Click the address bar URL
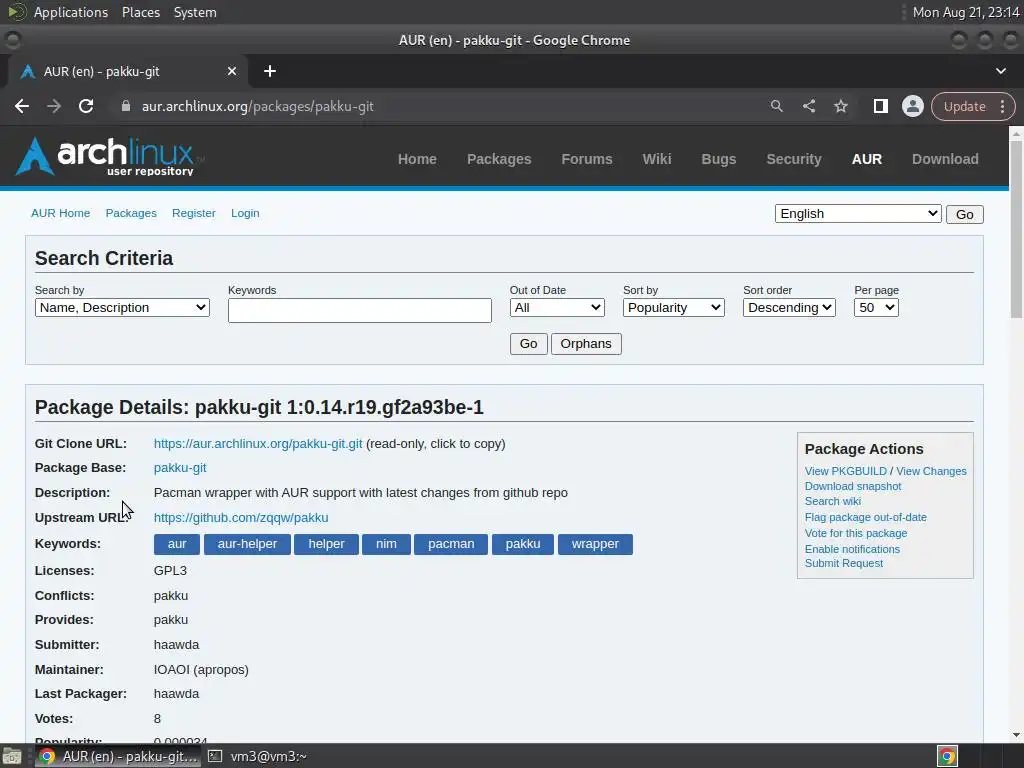The height and width of the screenshot is (768, 1024). click(x=257, y=106)
